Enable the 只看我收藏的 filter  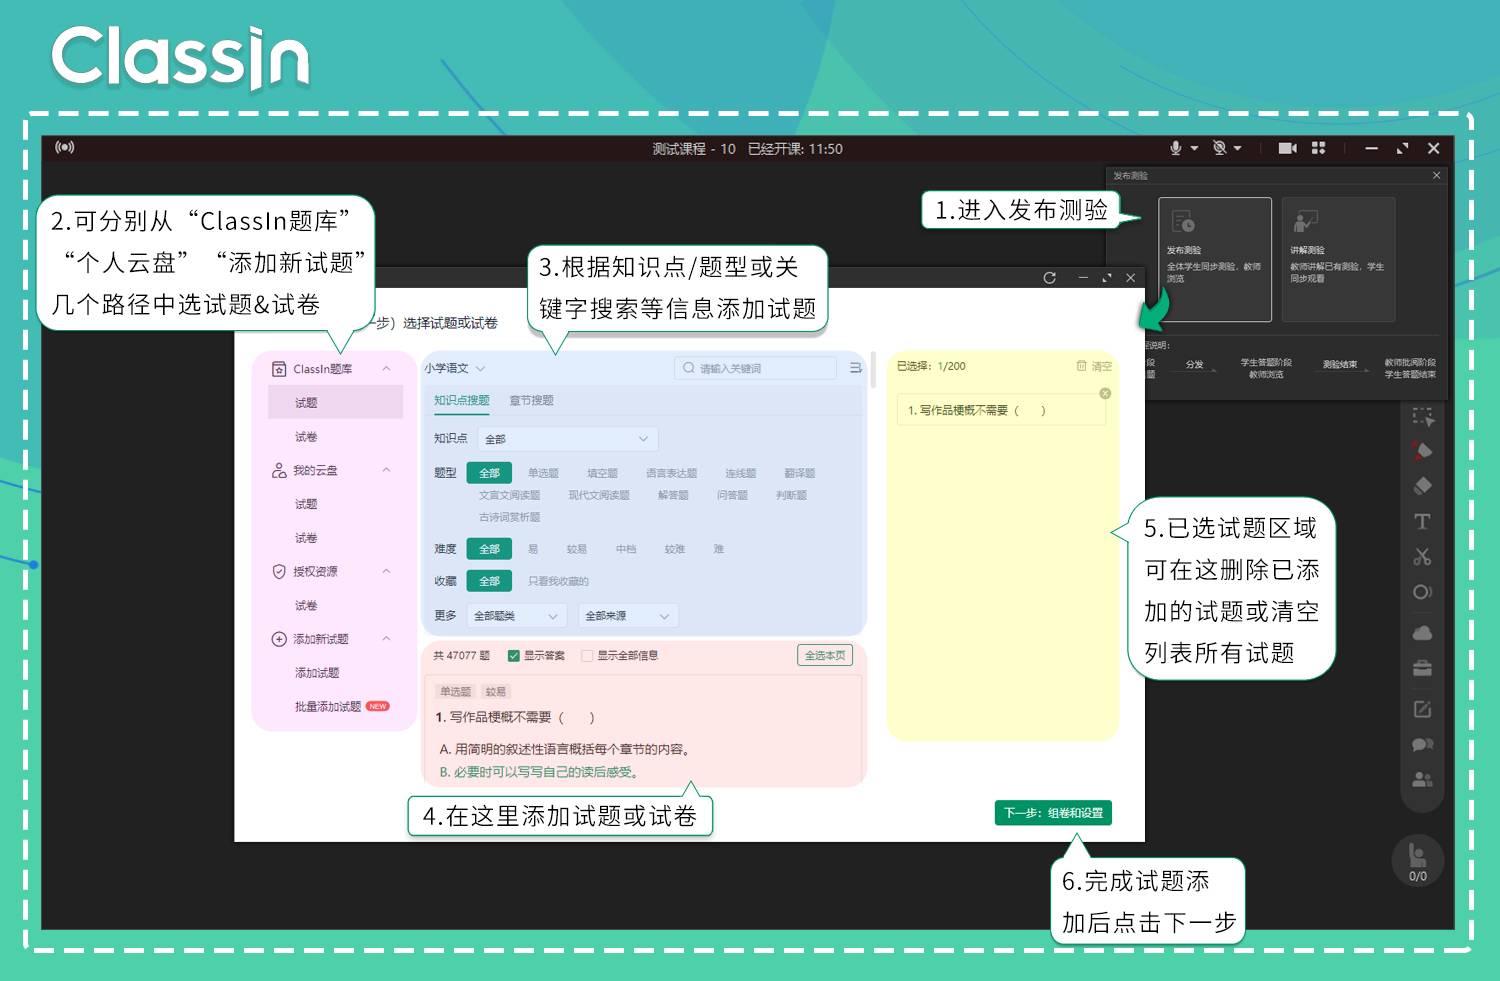[x=558, y=581]
